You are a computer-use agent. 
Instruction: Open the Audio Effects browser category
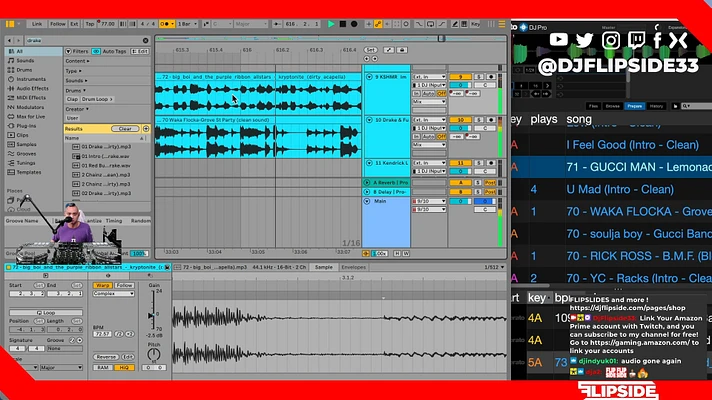point(32,89)
